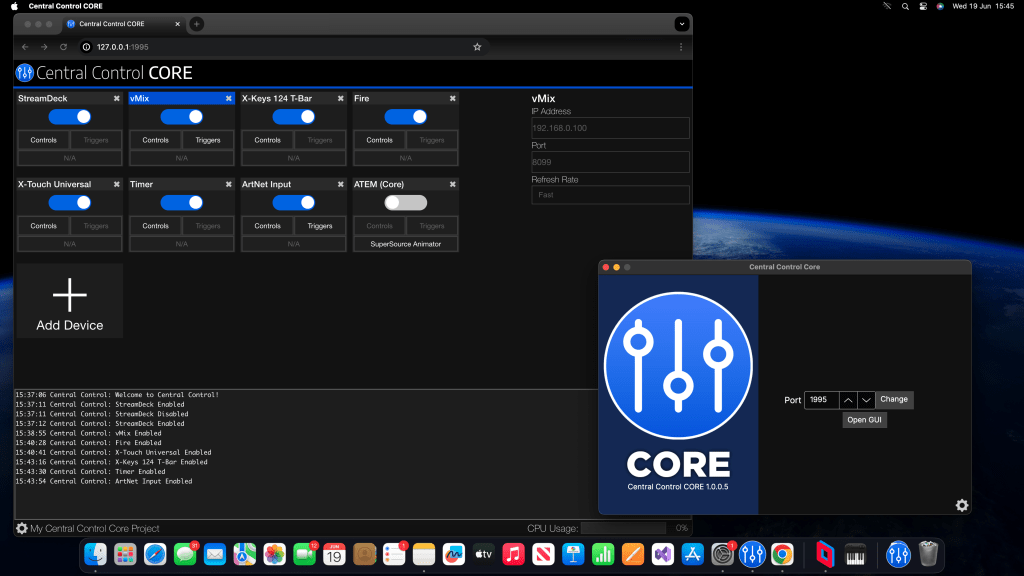Disable the ArtNet Input toggle

[x=294, y=203]
